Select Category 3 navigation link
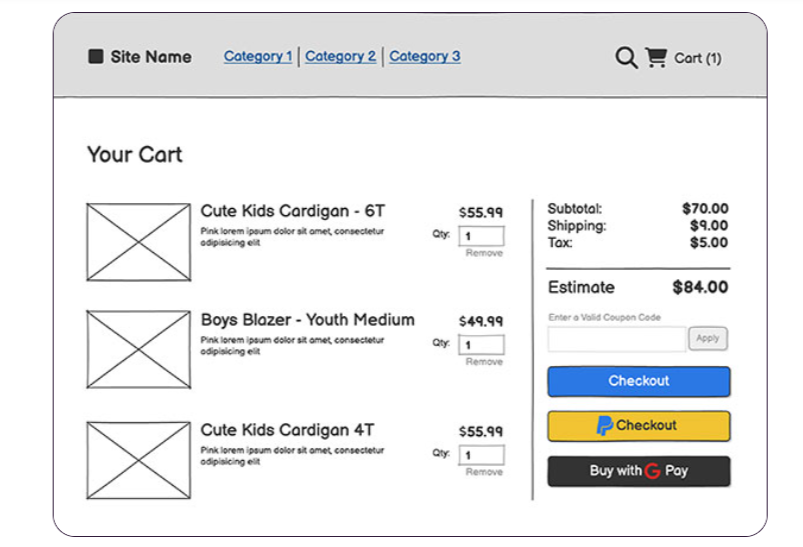Image resolution: width=803 pixels, height=547 pixels. click(x=425, y=56)
